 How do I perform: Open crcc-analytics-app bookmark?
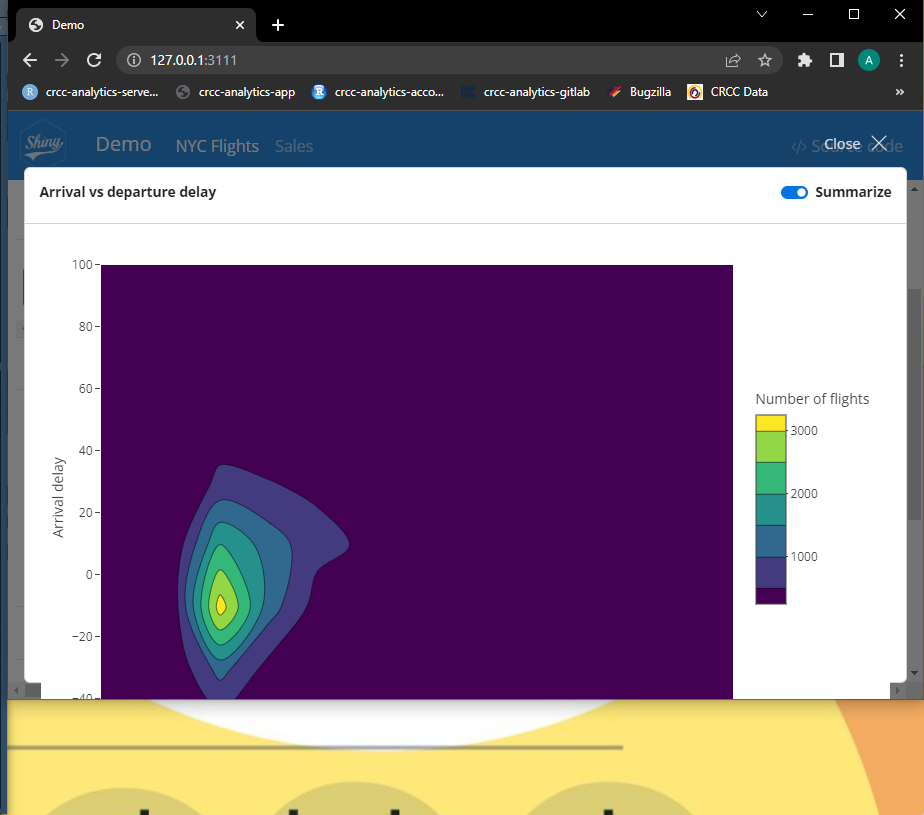(x=236, y=92)
